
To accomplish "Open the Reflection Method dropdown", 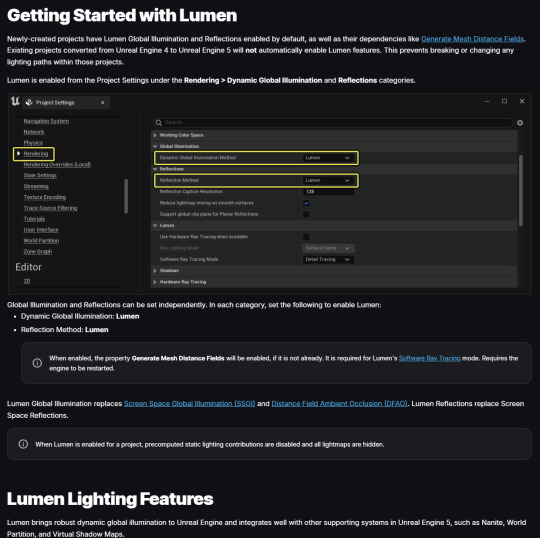I will click(x=328, y=180).
